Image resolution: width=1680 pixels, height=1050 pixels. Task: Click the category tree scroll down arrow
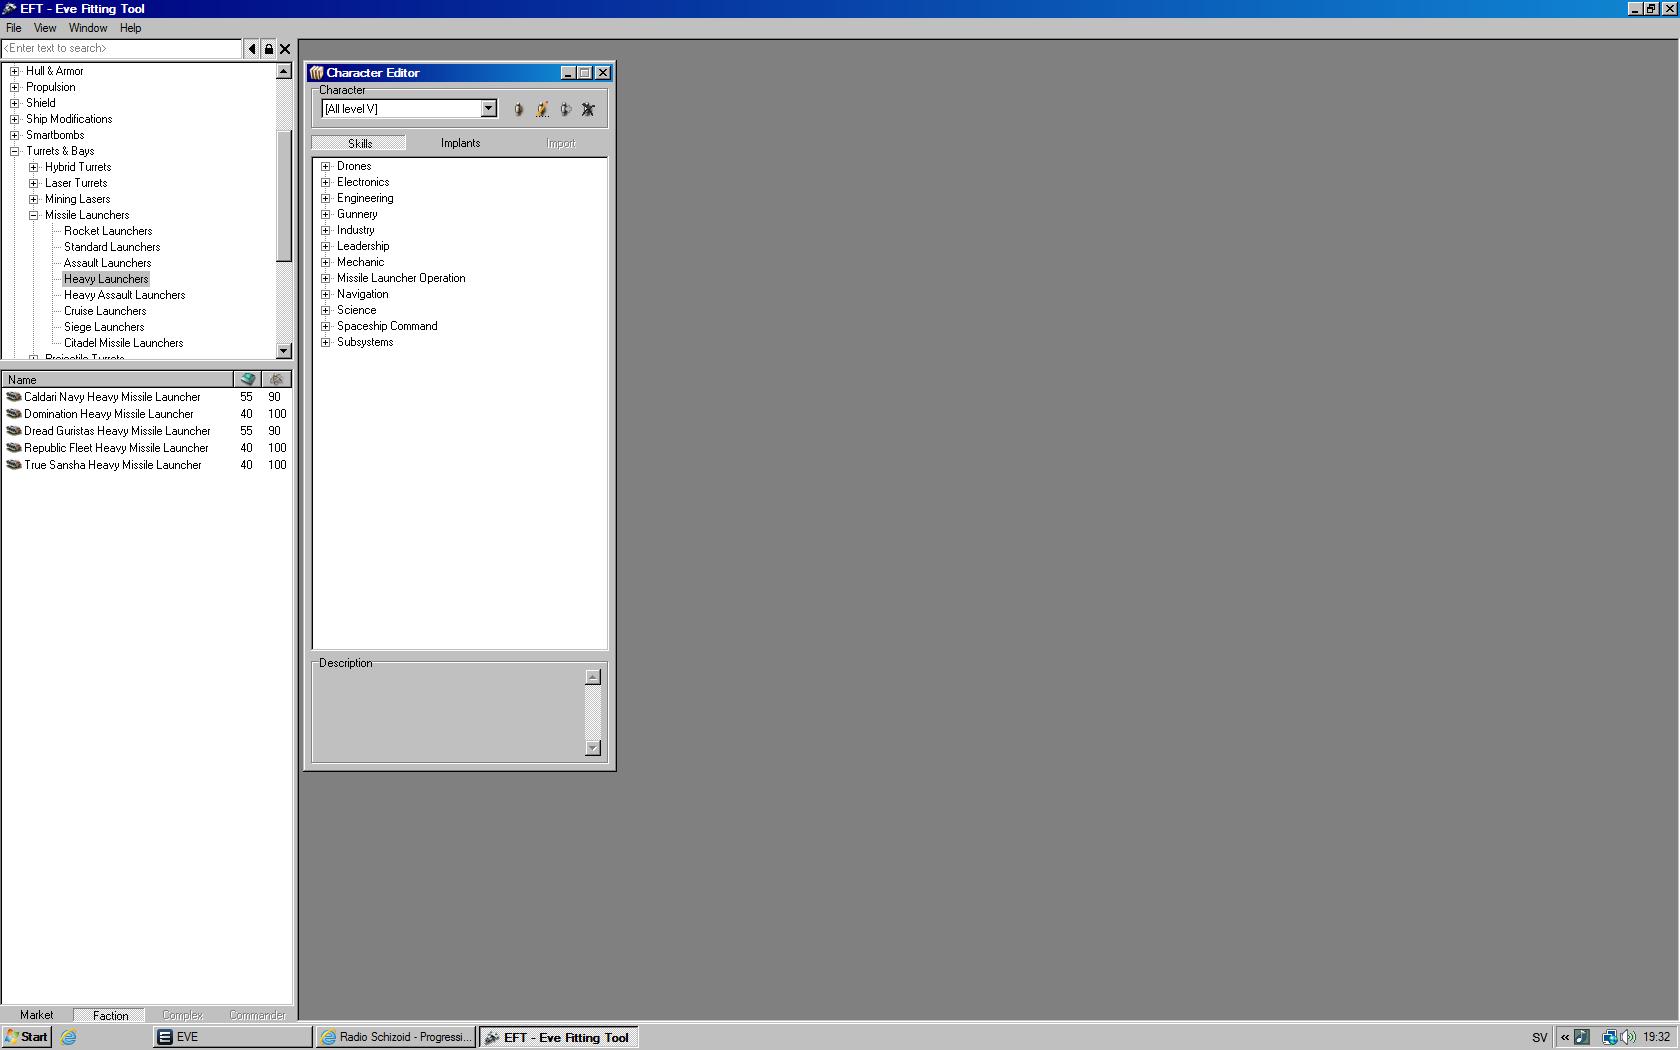point(284,351)
